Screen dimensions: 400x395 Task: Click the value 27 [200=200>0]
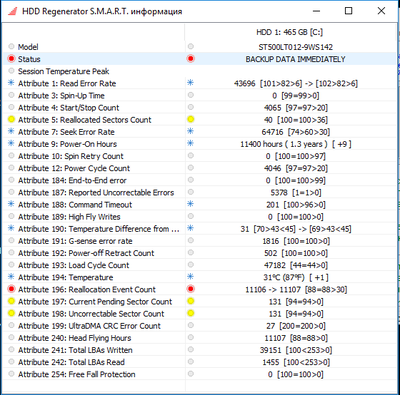coord(296,326)
